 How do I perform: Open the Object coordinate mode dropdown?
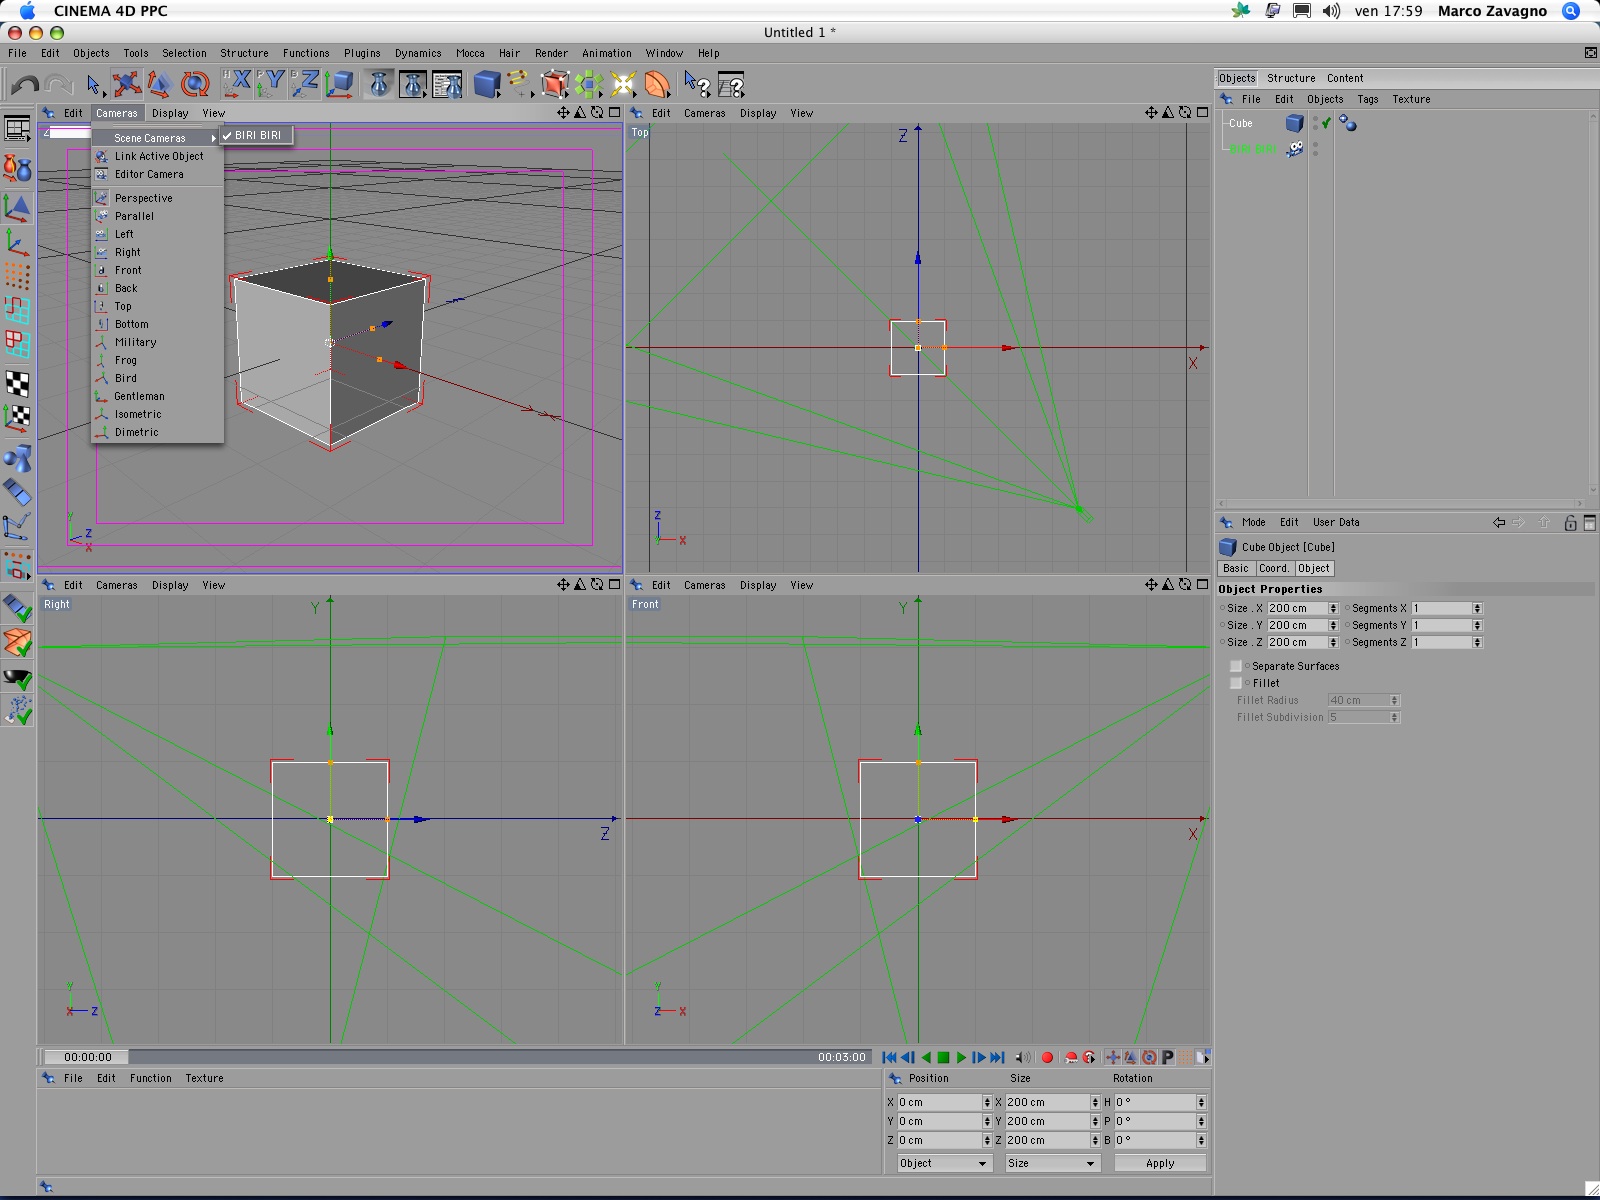point(943,1163)
